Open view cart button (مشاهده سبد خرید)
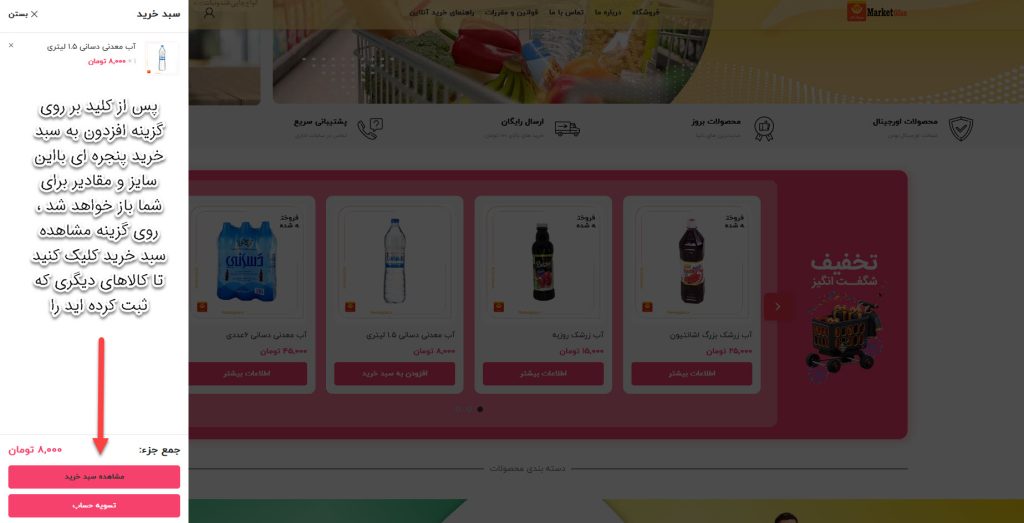 (x=94, y=477)
